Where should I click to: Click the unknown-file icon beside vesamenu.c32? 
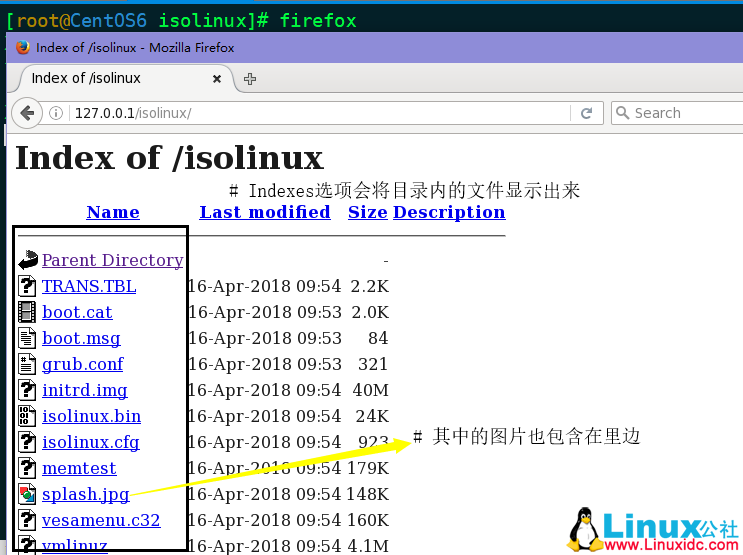coord(27,520)
